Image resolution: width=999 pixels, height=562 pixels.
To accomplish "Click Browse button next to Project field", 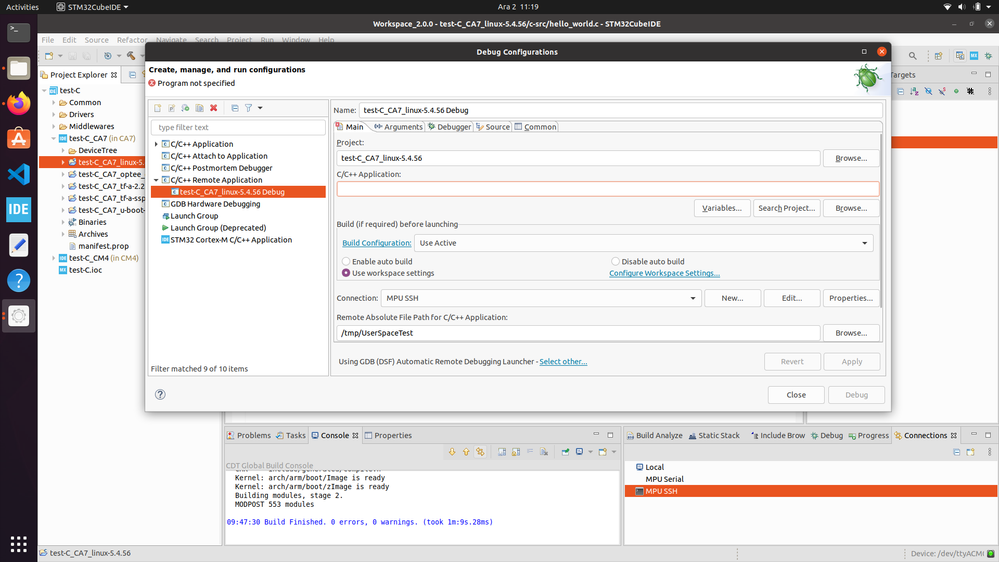I will point(851,158).
